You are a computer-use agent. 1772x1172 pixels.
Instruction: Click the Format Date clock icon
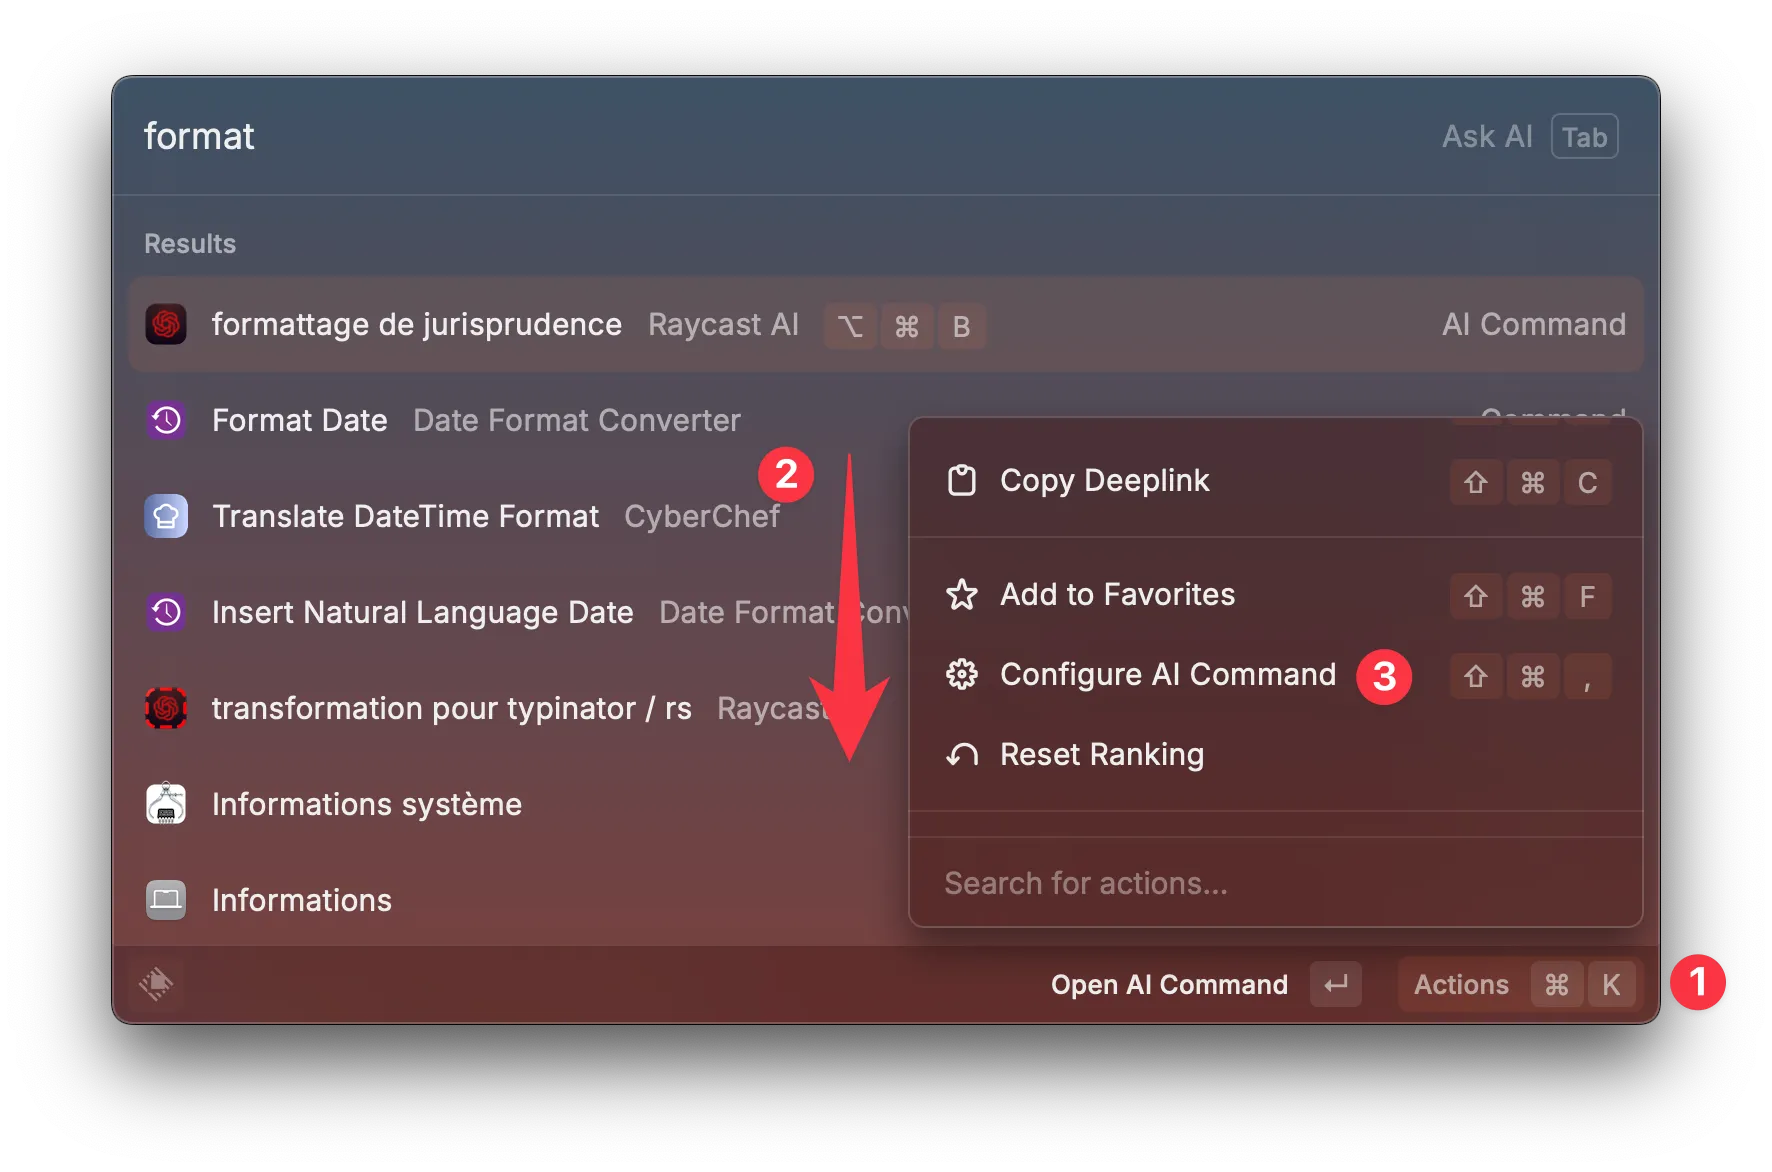[166, 420]
